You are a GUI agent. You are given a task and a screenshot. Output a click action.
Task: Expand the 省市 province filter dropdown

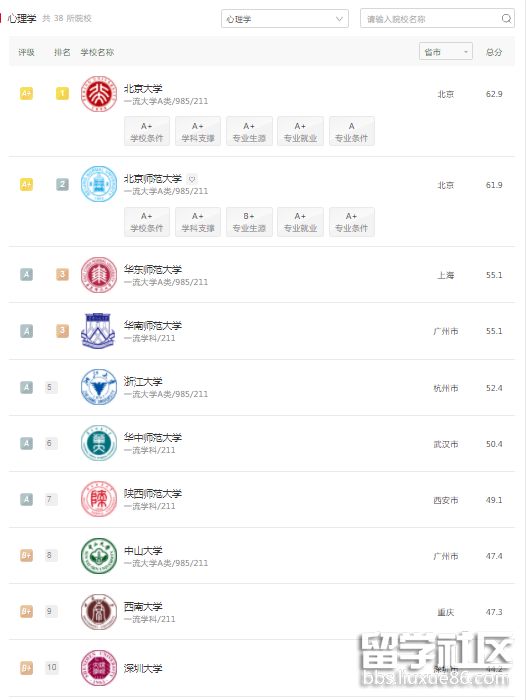coord(446,52)
